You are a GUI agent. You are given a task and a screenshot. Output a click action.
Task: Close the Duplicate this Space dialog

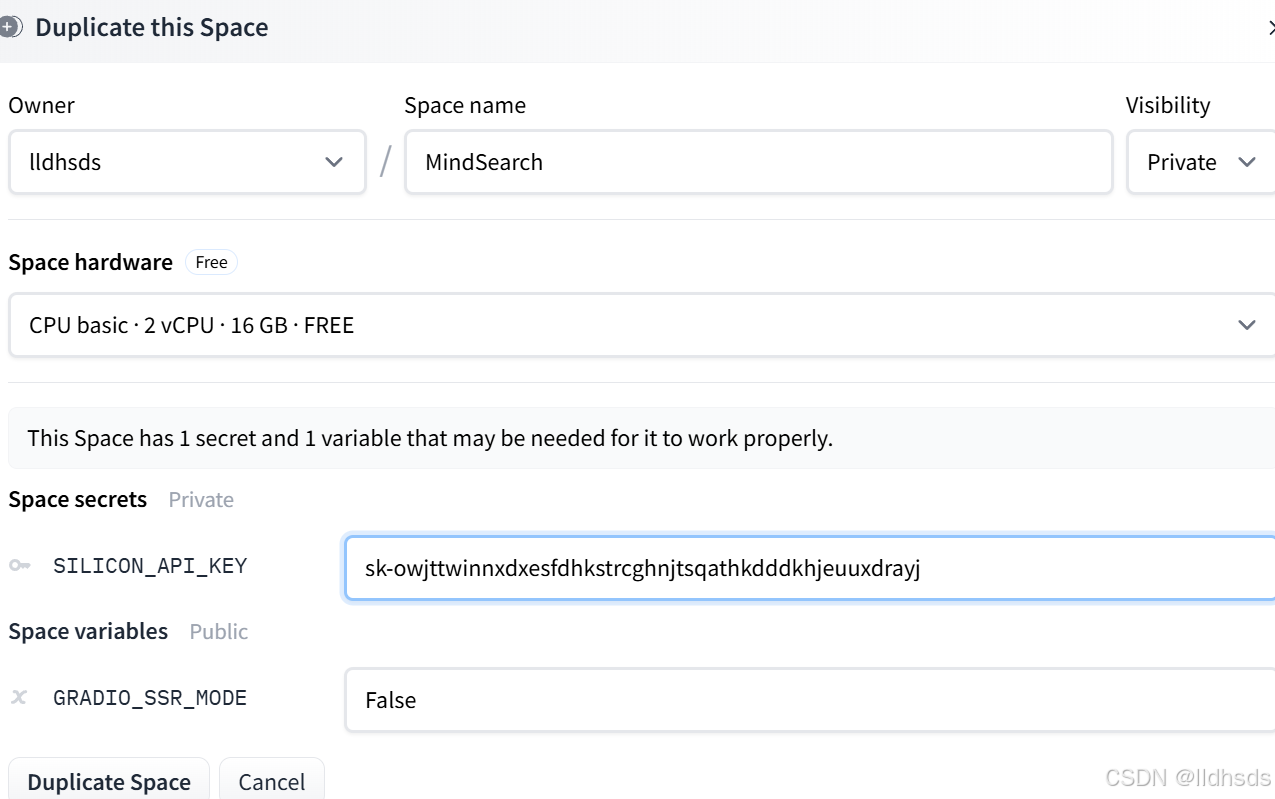(x=1270, y=29)
